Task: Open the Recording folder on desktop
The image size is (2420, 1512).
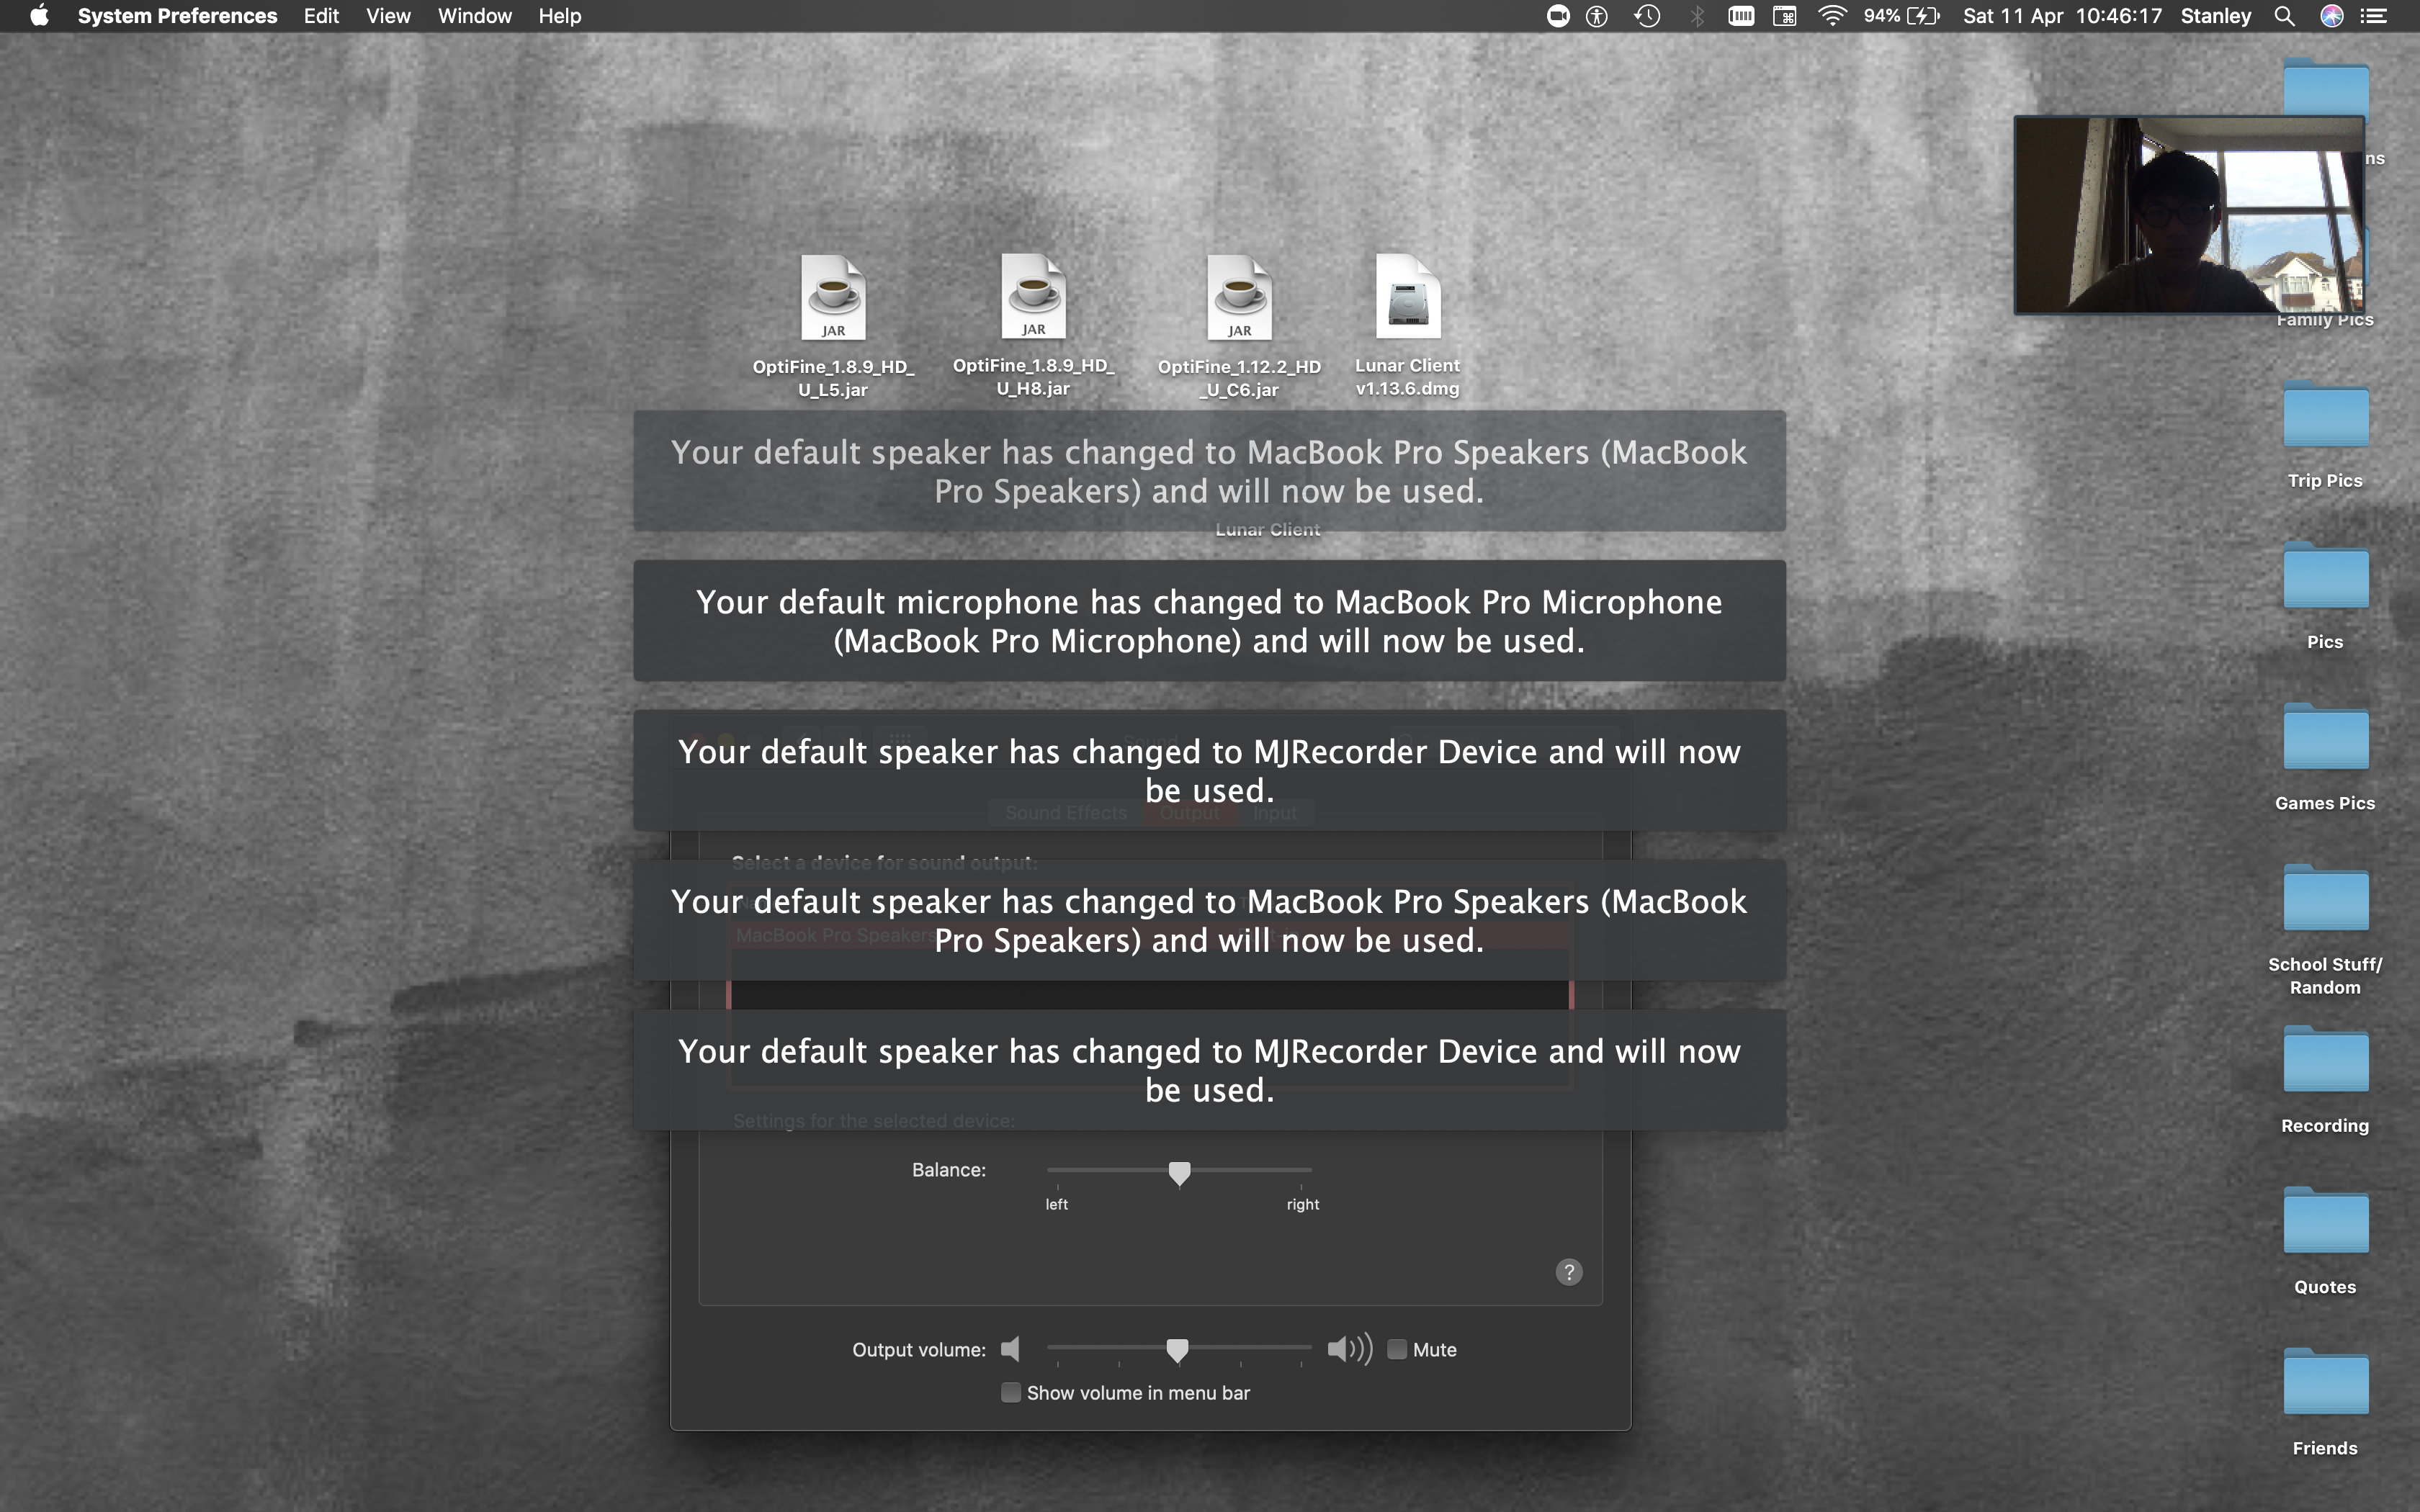Action: 2325,1062
